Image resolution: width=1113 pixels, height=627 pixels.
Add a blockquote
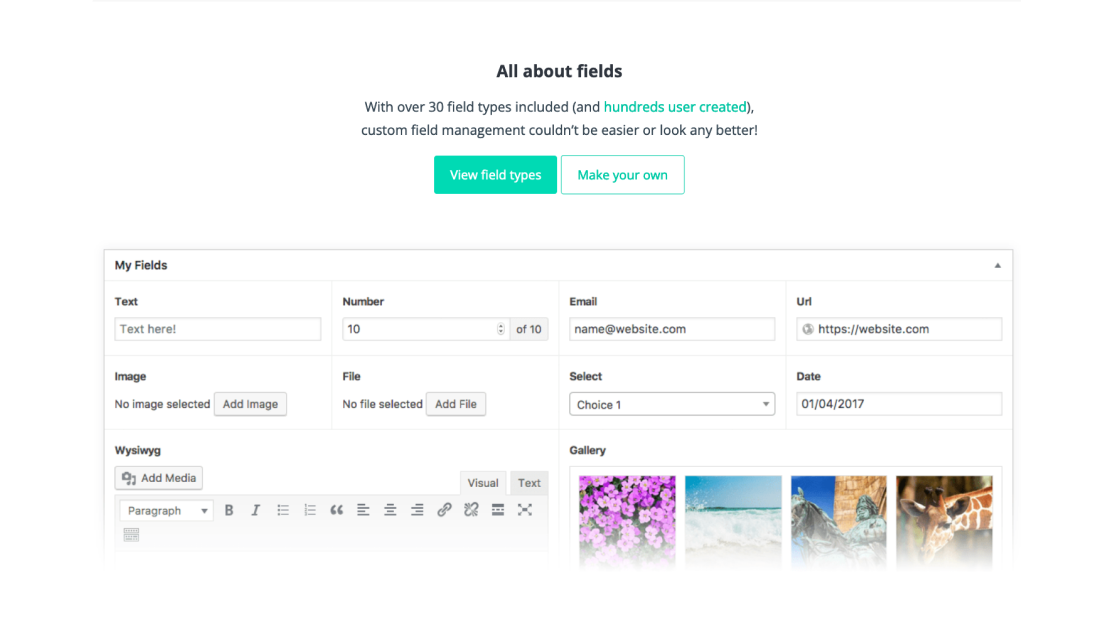(x=336, y=509)
